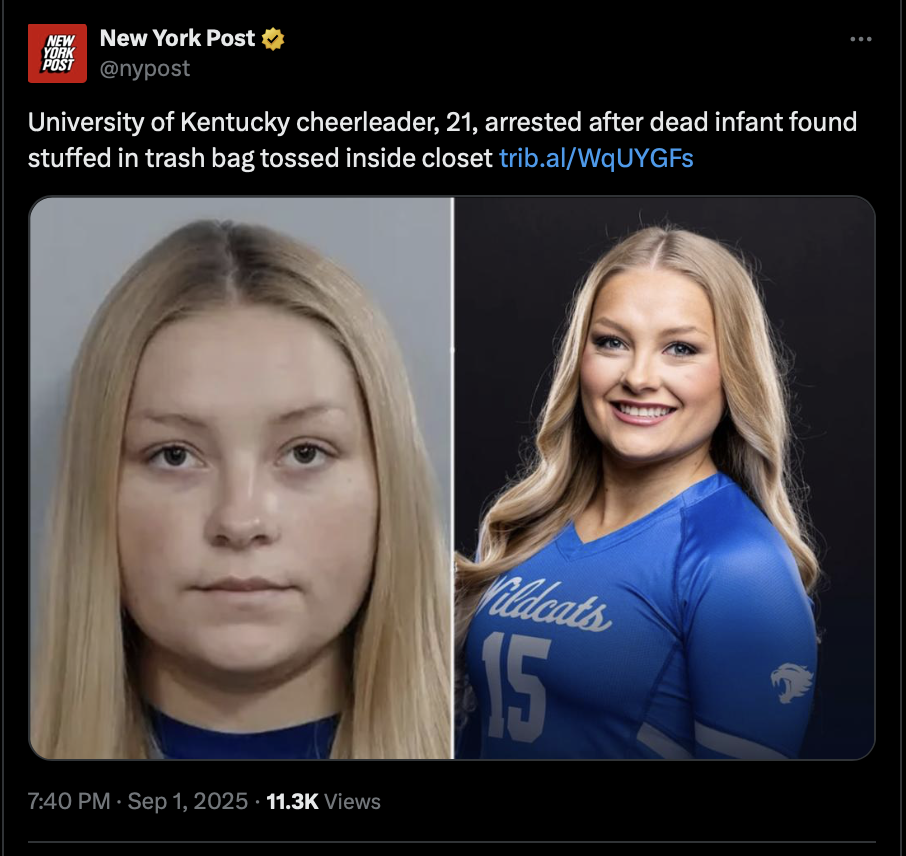Open the @nypost handle link

(144, 69)
